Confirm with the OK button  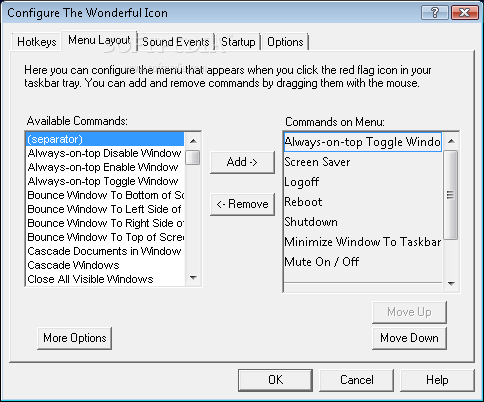(275, 380)
